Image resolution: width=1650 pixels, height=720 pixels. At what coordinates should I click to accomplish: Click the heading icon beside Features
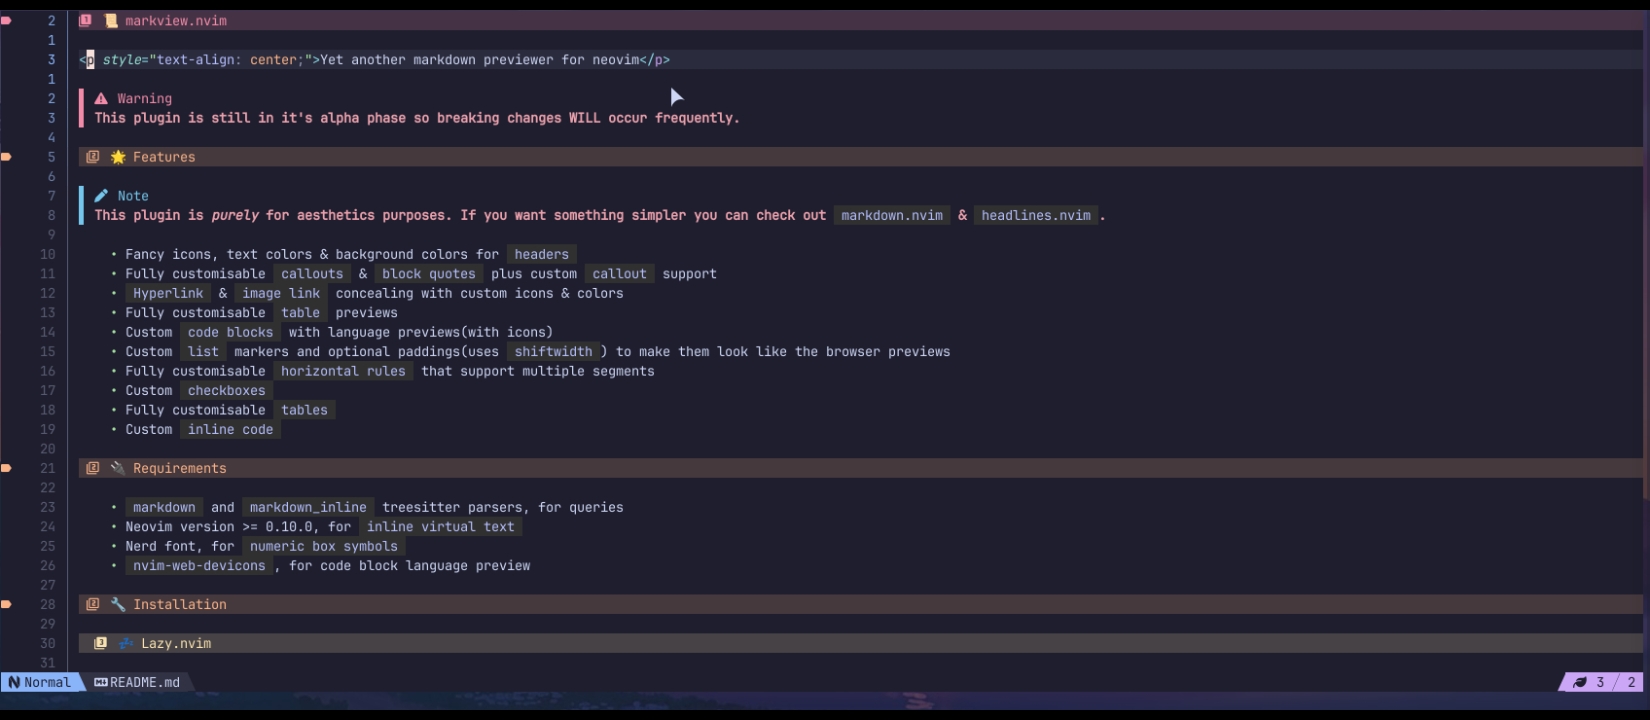tap(93, 157)
